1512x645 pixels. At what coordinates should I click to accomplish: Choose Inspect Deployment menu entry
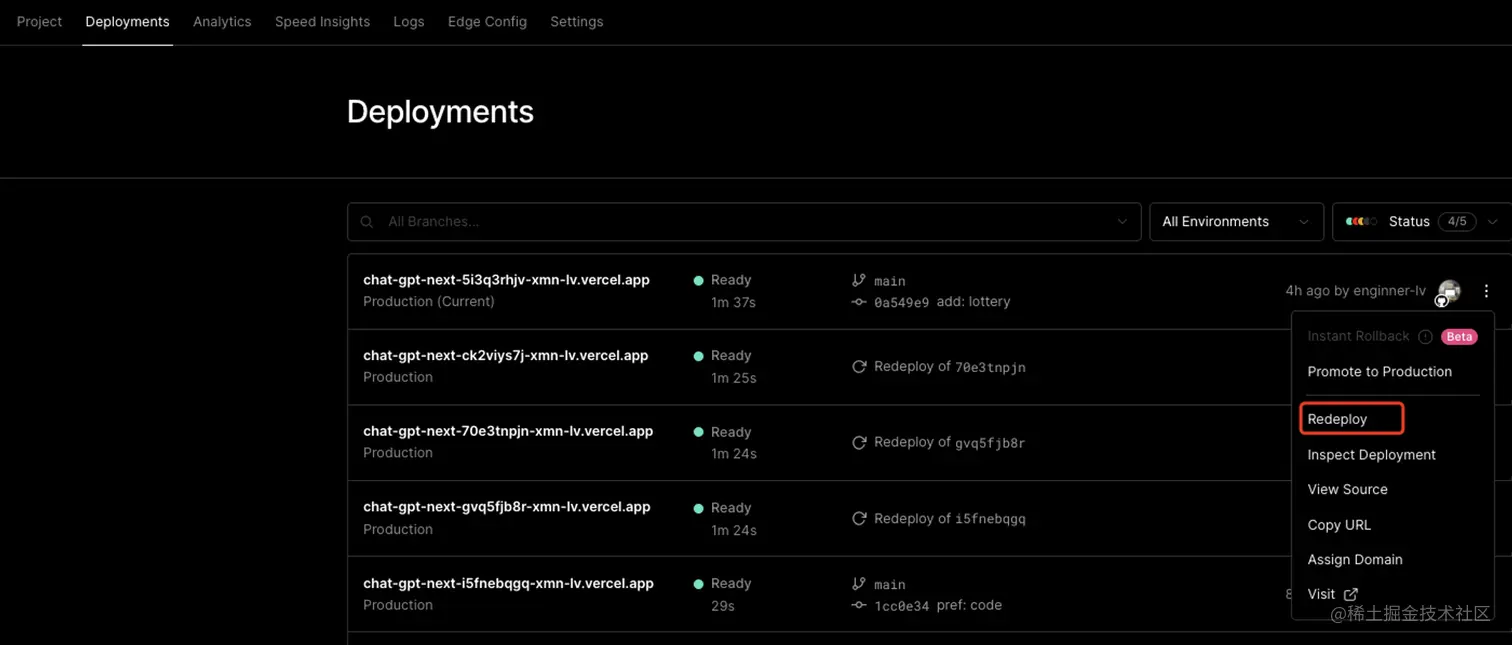[1371, 454]
